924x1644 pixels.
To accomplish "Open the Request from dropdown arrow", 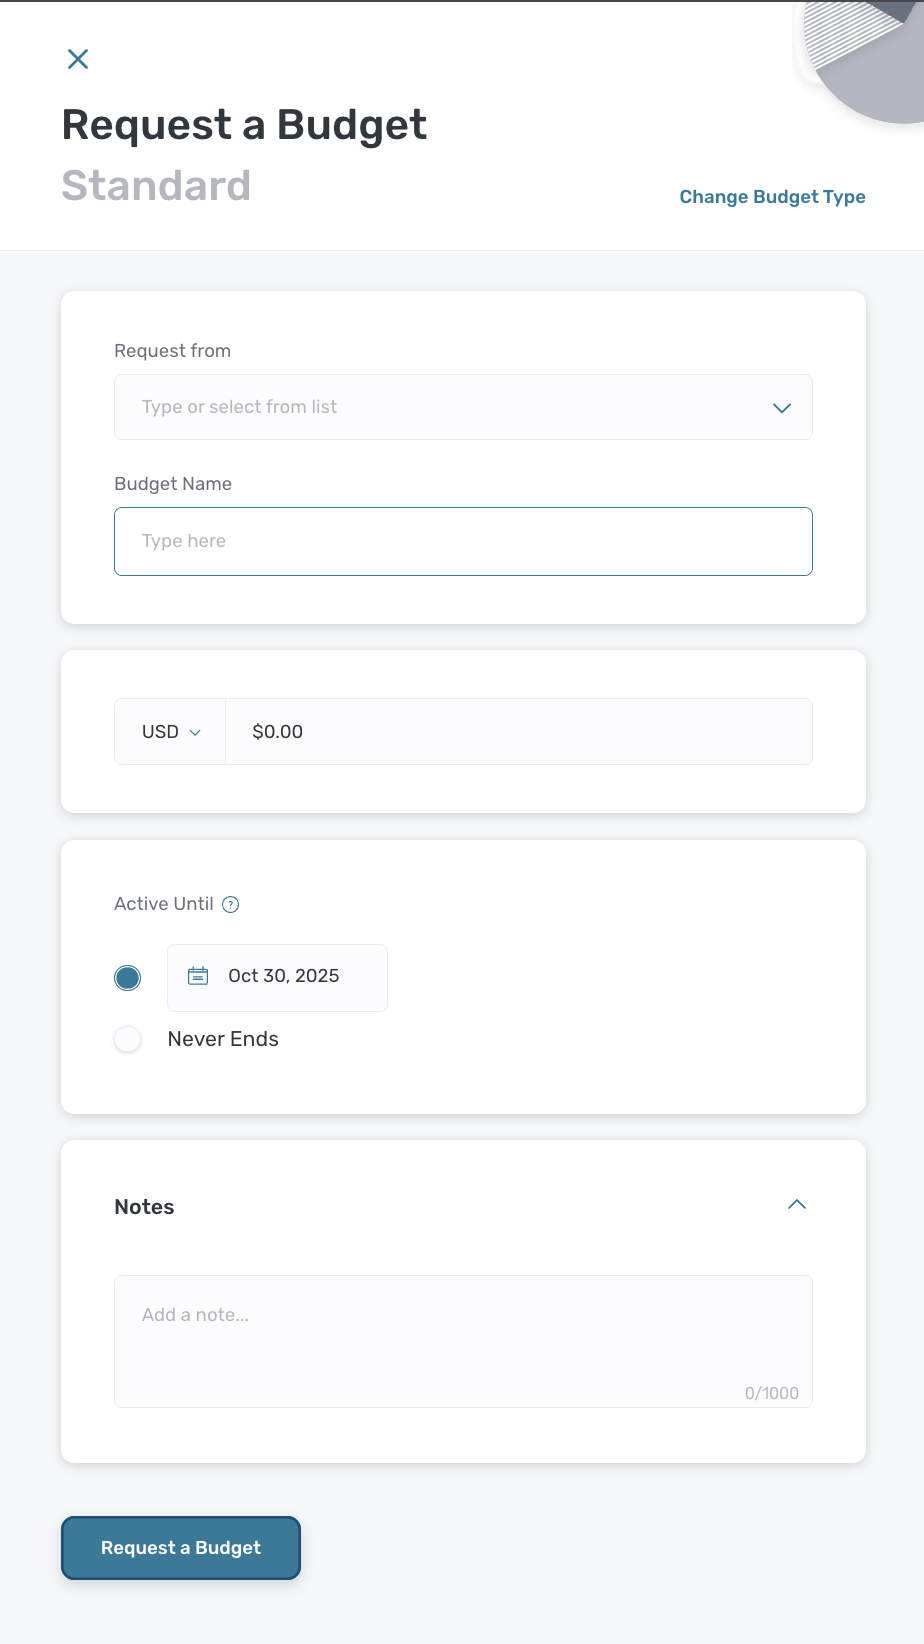I will coord(782,408).
